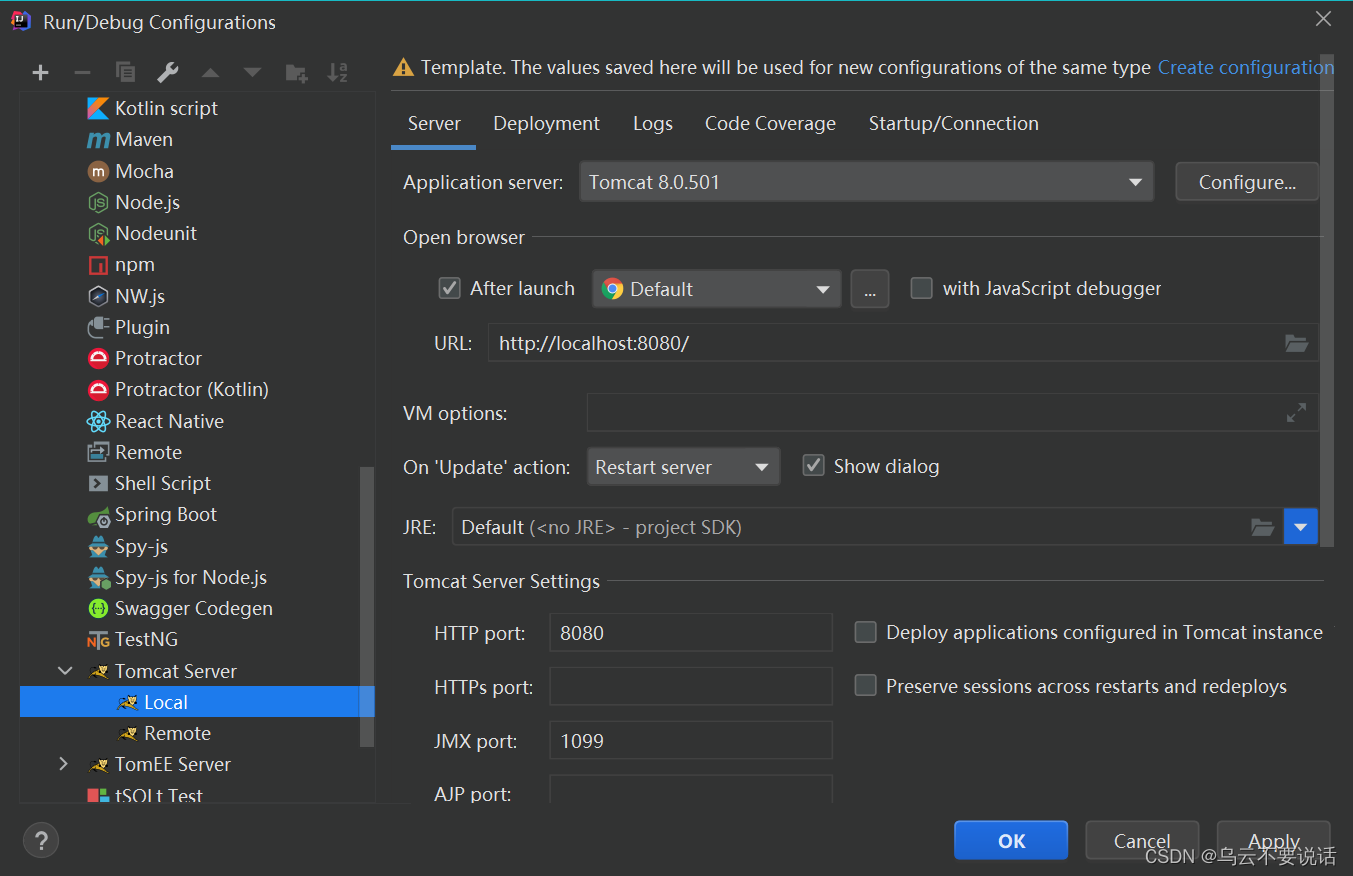This screenshot has height=876, width=1353.
Task: Click the Apply button
Action: (1274, 841)
